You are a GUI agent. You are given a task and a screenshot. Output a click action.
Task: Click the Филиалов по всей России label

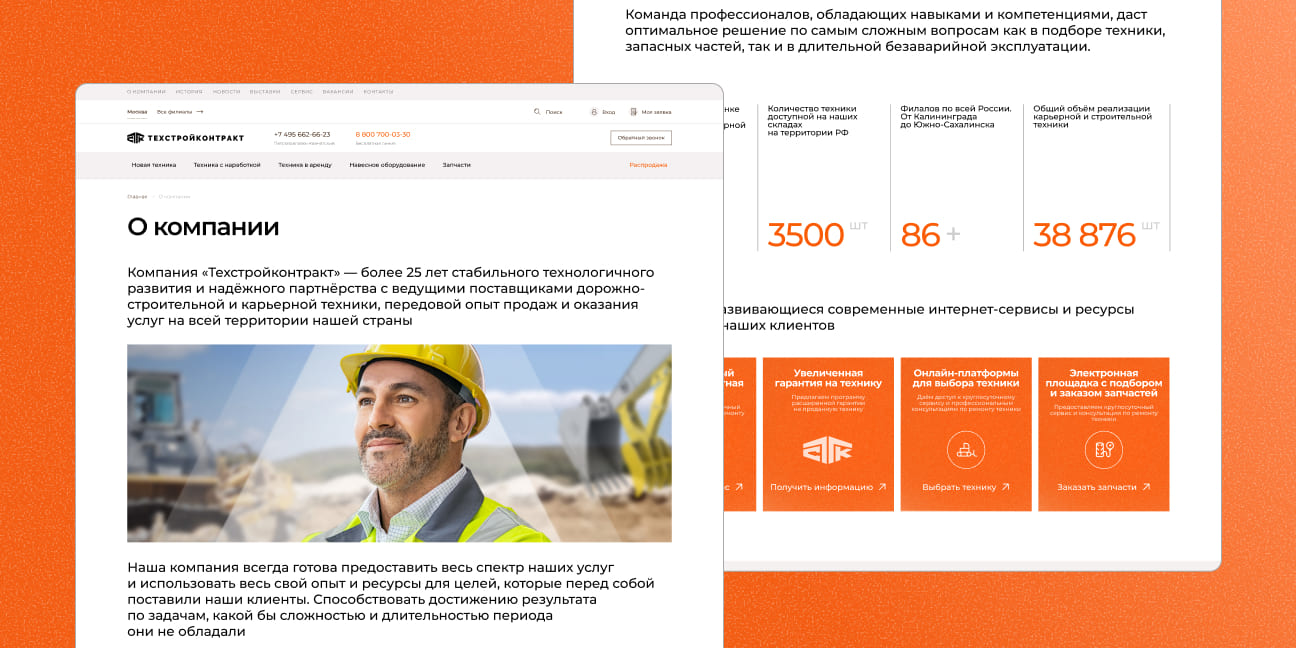(956, 116)
